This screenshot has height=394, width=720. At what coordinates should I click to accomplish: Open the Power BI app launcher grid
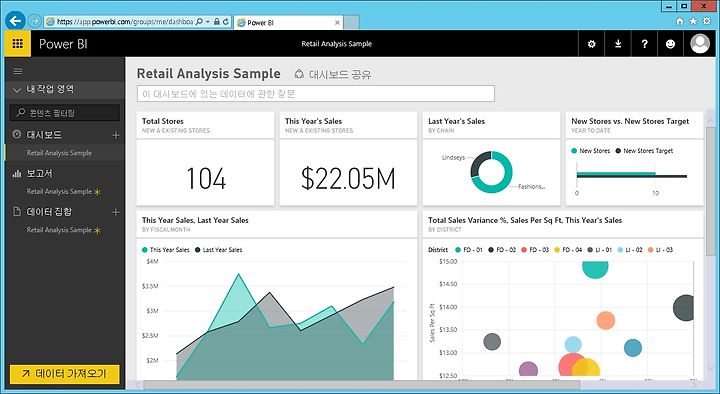coord(17,44)
